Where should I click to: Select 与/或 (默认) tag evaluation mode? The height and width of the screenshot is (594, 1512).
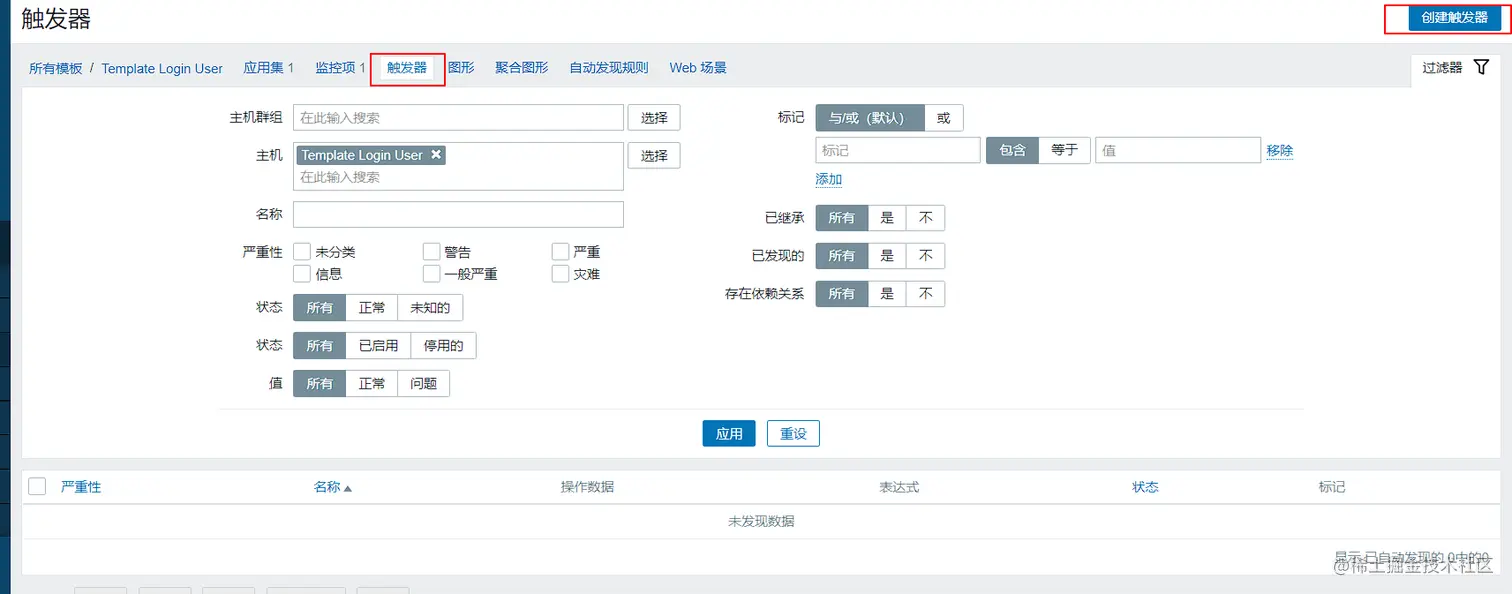click(x=870, y=117)
